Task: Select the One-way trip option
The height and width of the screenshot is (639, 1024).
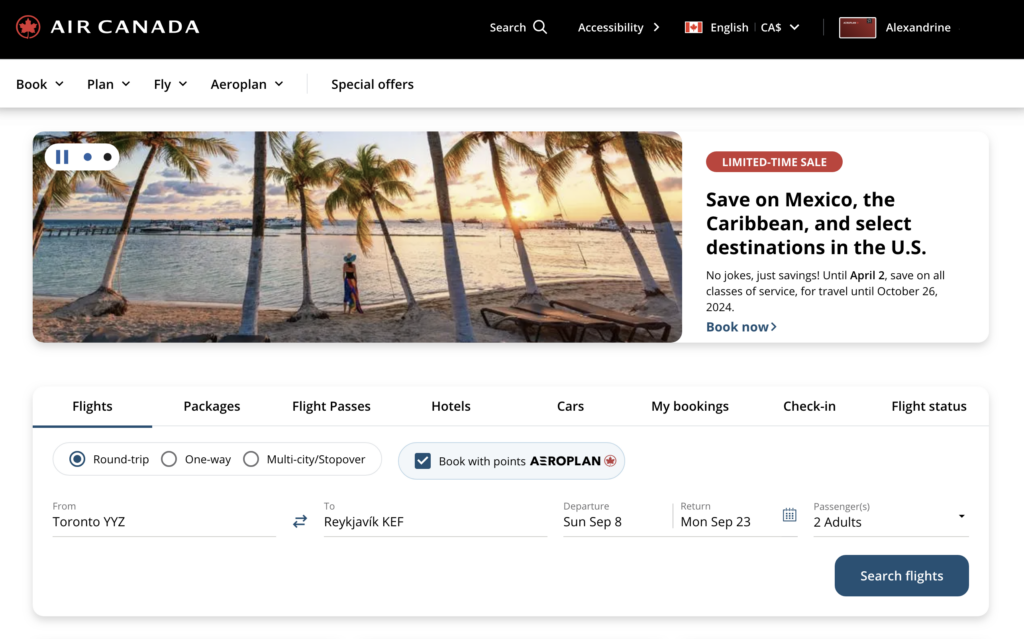Action: point(169,458)
